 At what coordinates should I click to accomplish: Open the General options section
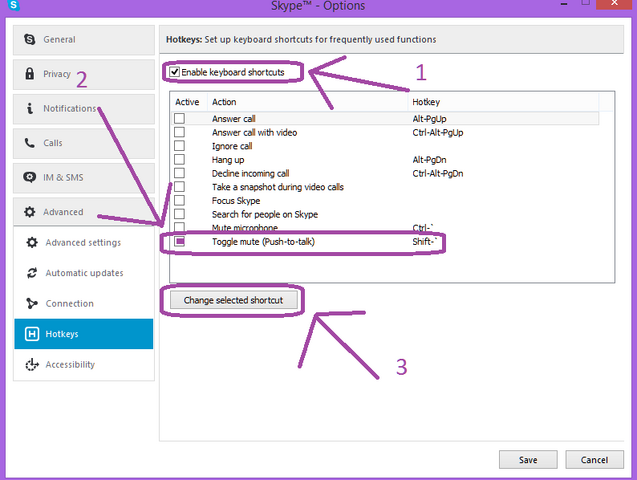point(84,40)
